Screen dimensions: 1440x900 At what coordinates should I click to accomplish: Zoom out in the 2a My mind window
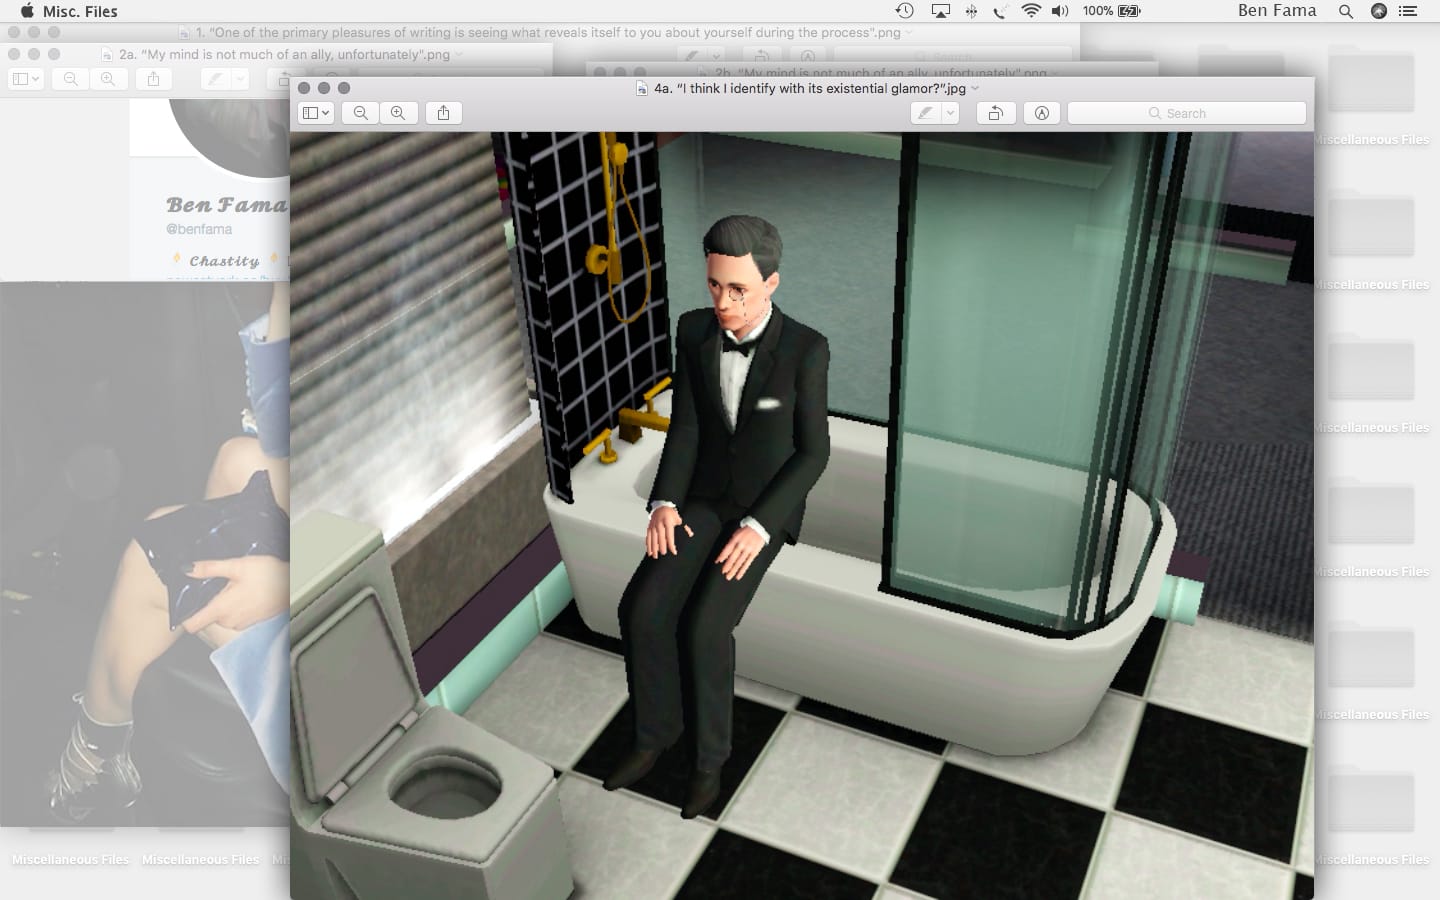pyautogui.click(x=70, y=79)
